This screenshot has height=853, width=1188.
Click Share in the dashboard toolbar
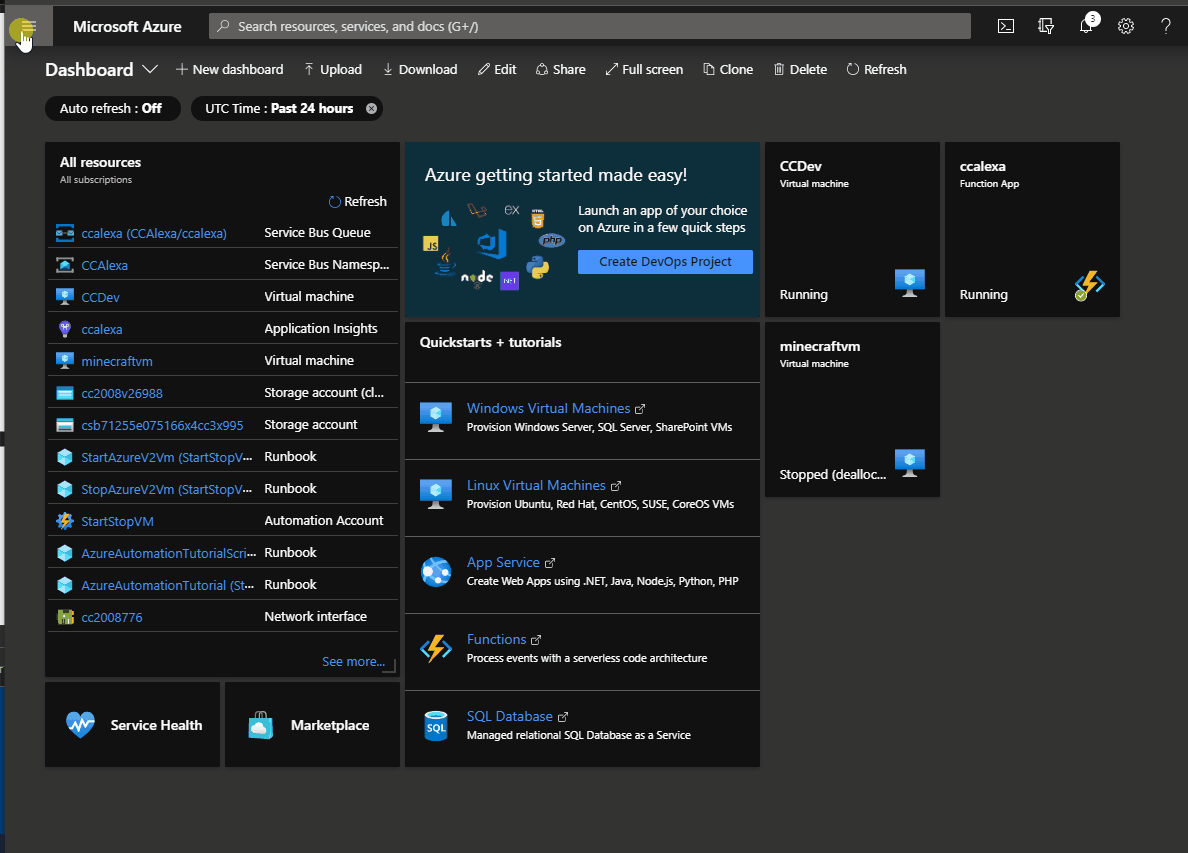(561, 70)
